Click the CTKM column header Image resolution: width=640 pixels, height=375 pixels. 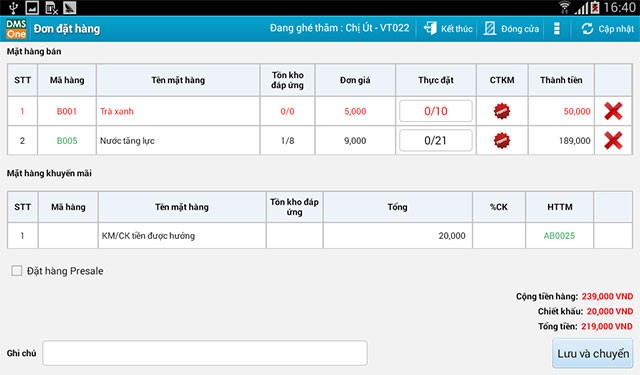tap(502, 80)
